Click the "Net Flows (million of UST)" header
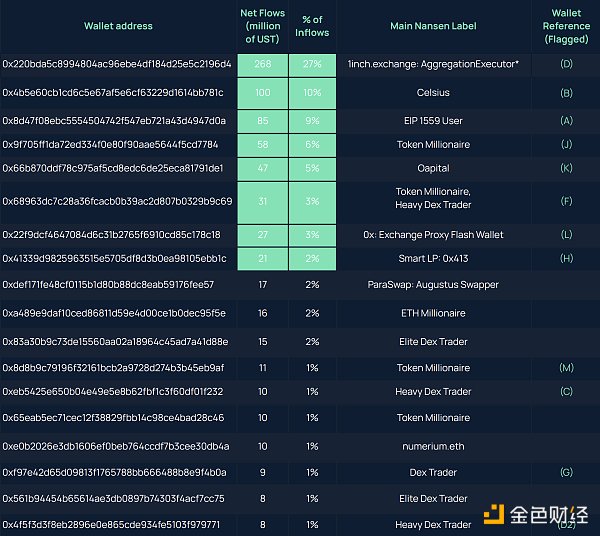 pyautogui.click(x=262, y=26)
